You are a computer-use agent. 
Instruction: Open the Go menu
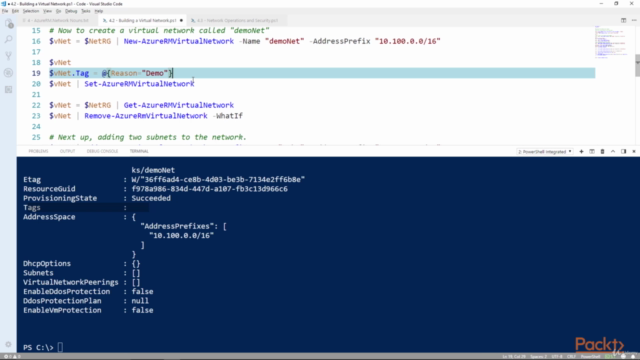58,11
